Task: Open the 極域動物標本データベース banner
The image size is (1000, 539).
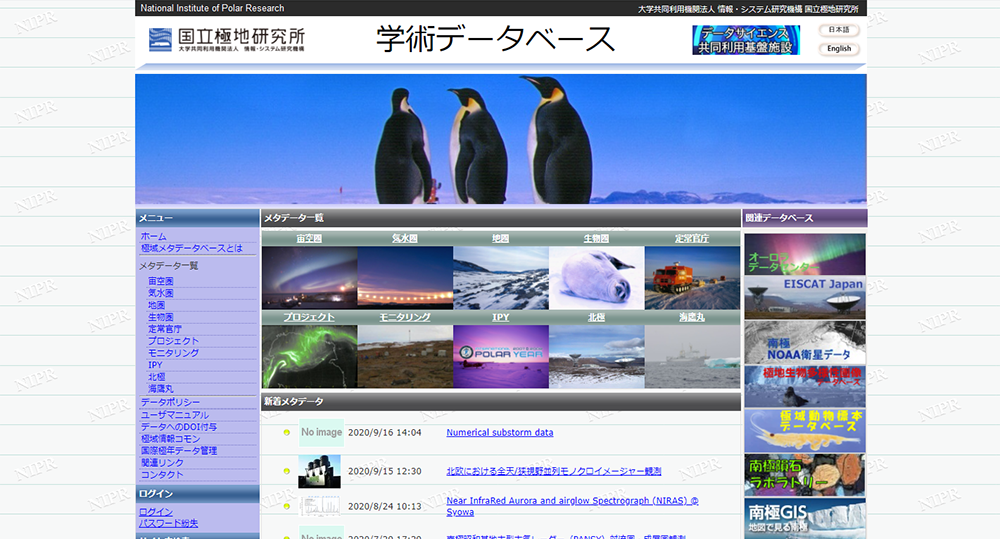Action: coord(805,430)
